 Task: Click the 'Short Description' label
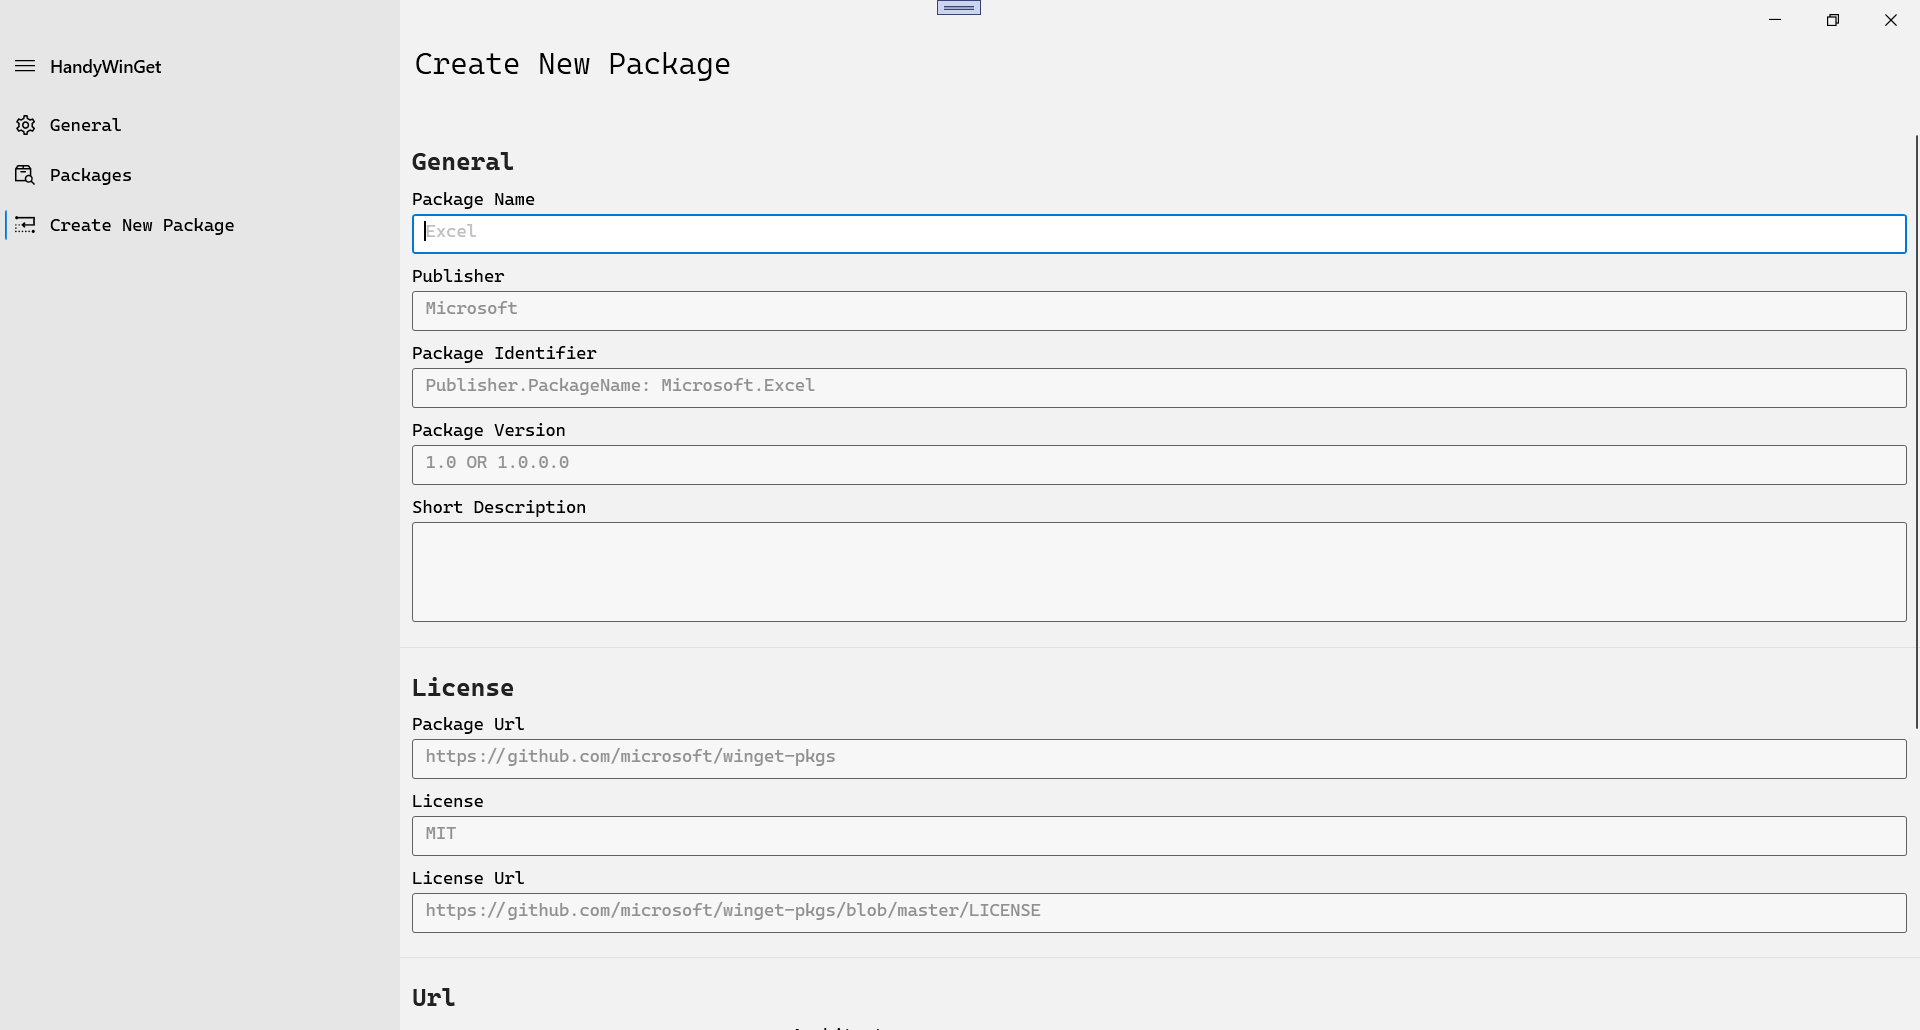point(499,507)
